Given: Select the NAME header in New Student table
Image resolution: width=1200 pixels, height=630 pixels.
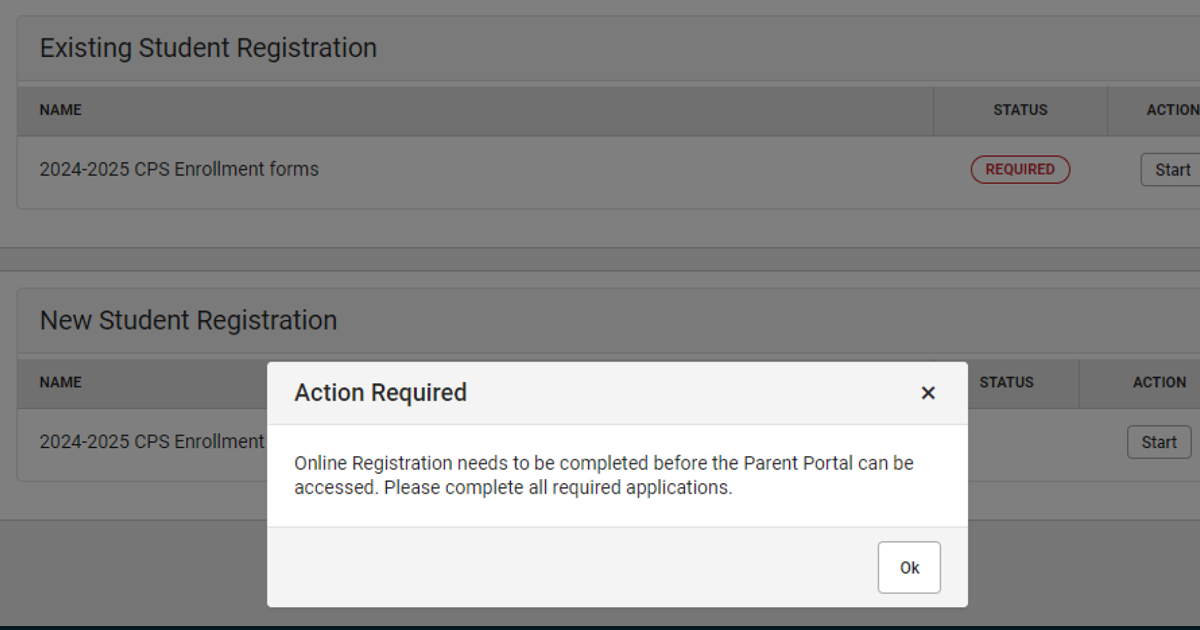Looking at the screenshot, I should 61,382.
